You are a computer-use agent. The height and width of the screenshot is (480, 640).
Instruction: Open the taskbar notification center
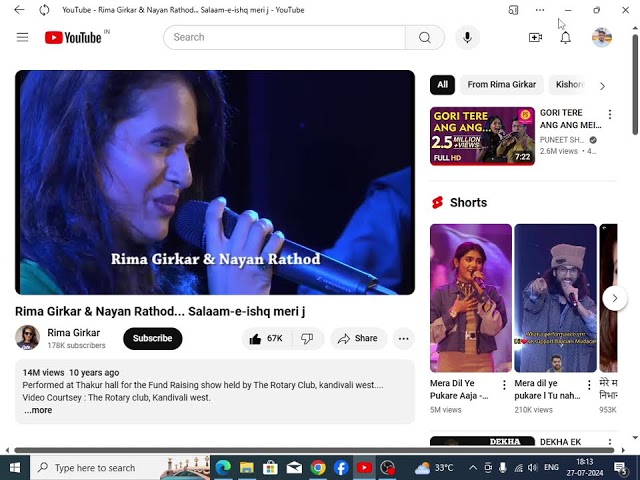[x=621, y=468]
